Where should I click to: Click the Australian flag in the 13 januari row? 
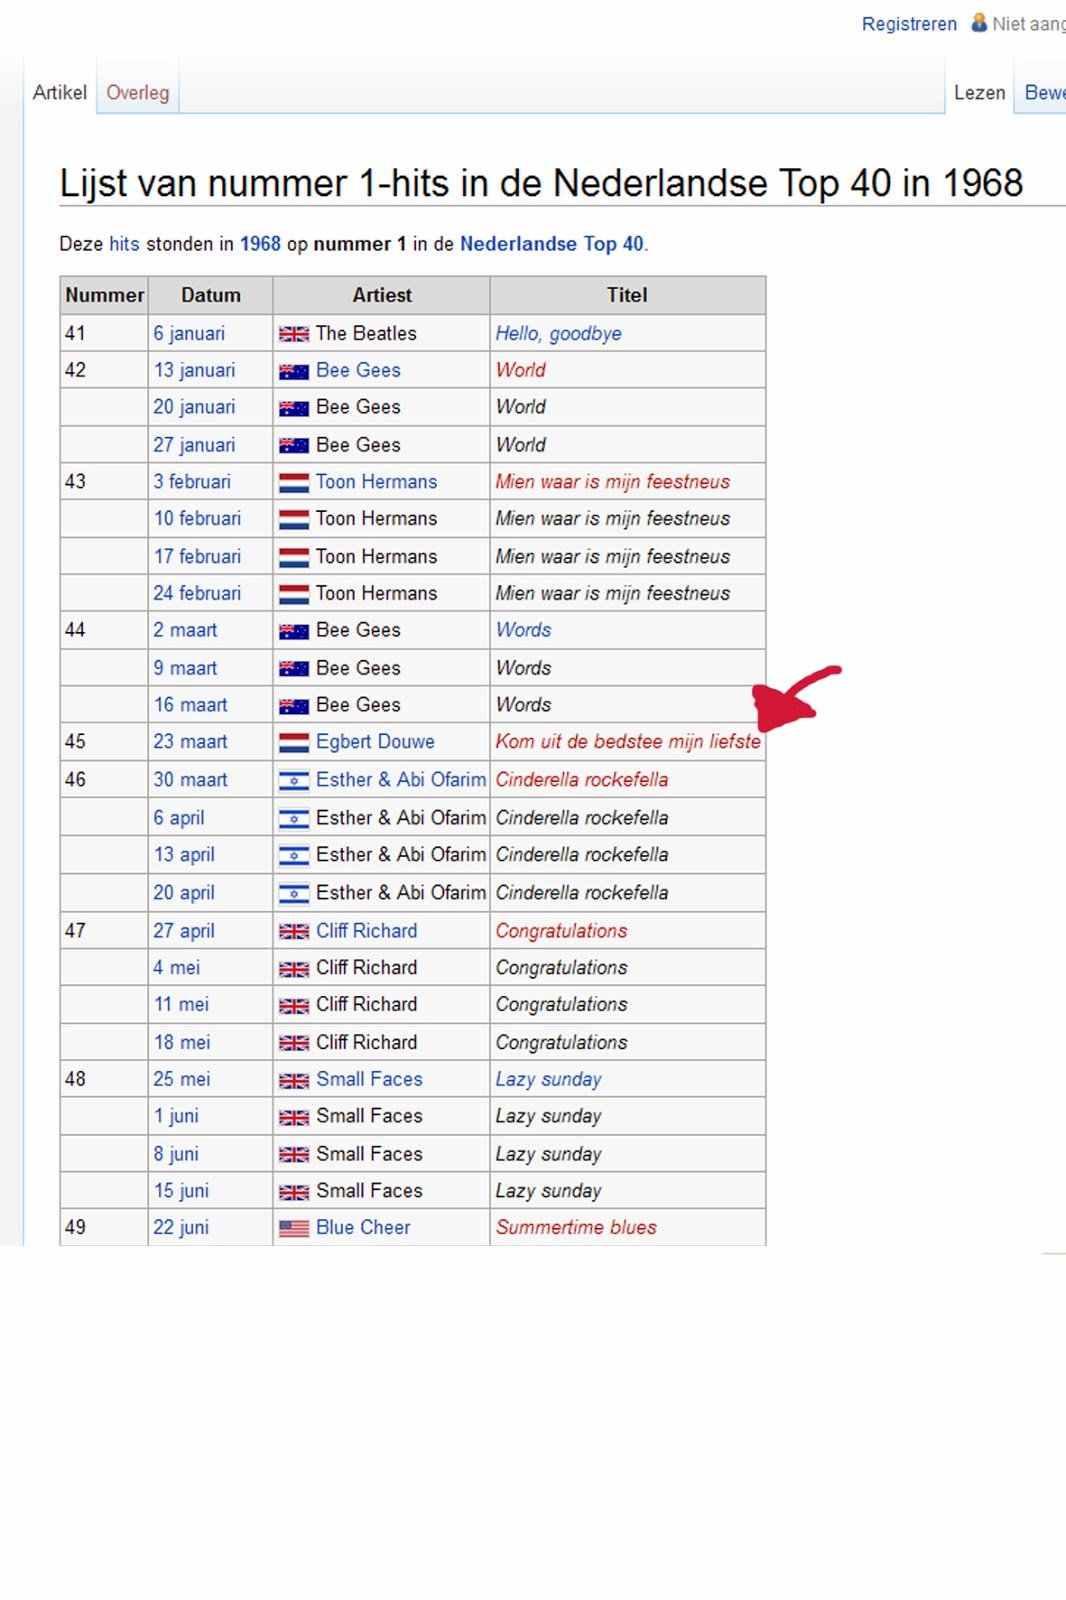(294, 371)
